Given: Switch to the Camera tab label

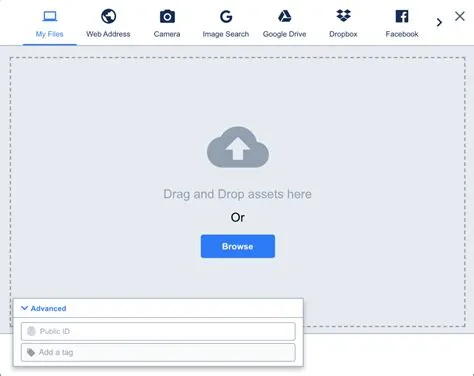Looking at the screenshot, I should tap(167, 34).
